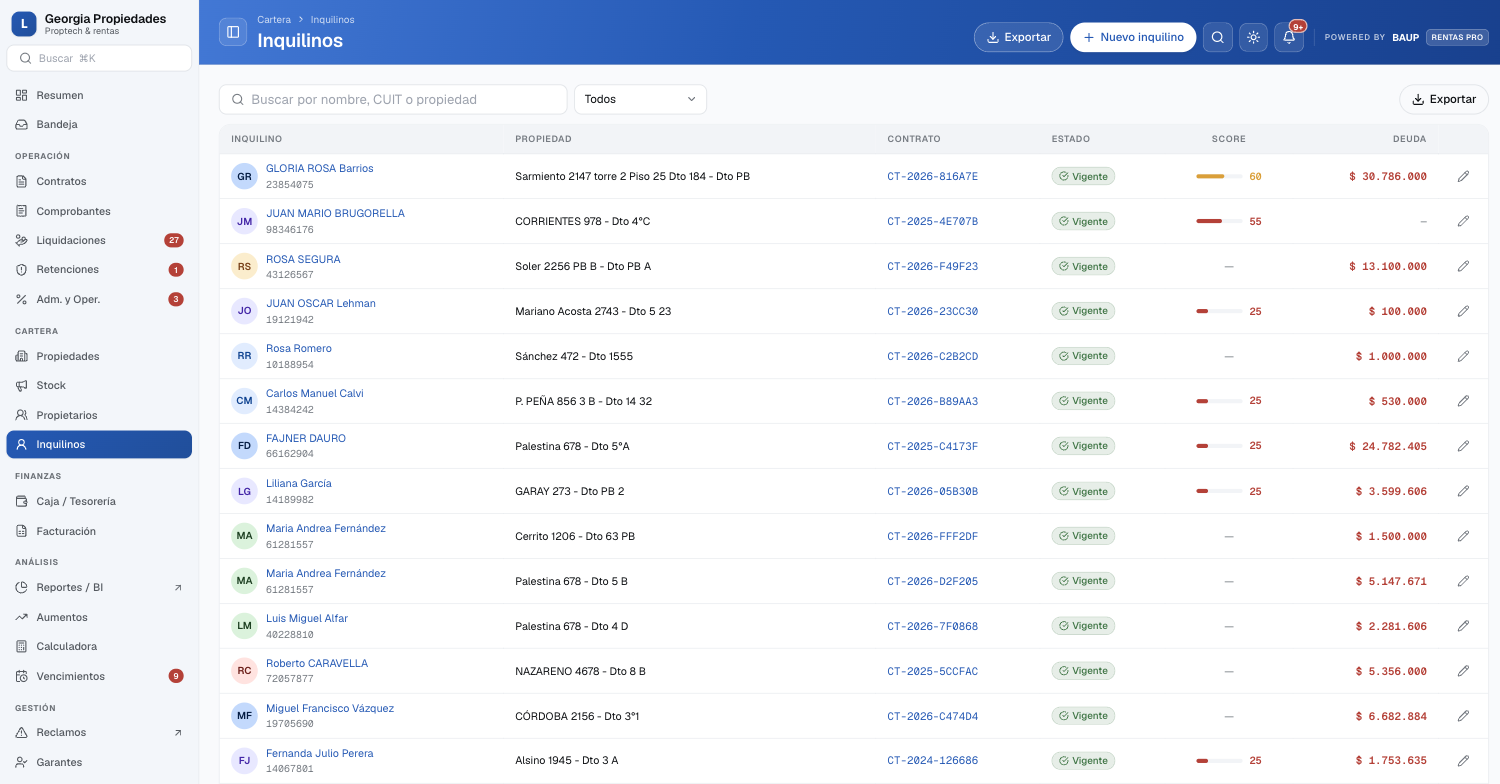Viewport: 1500px width, 784px height.
Task: Toggle the sidebar panel icon
Action: pos(233,32)
